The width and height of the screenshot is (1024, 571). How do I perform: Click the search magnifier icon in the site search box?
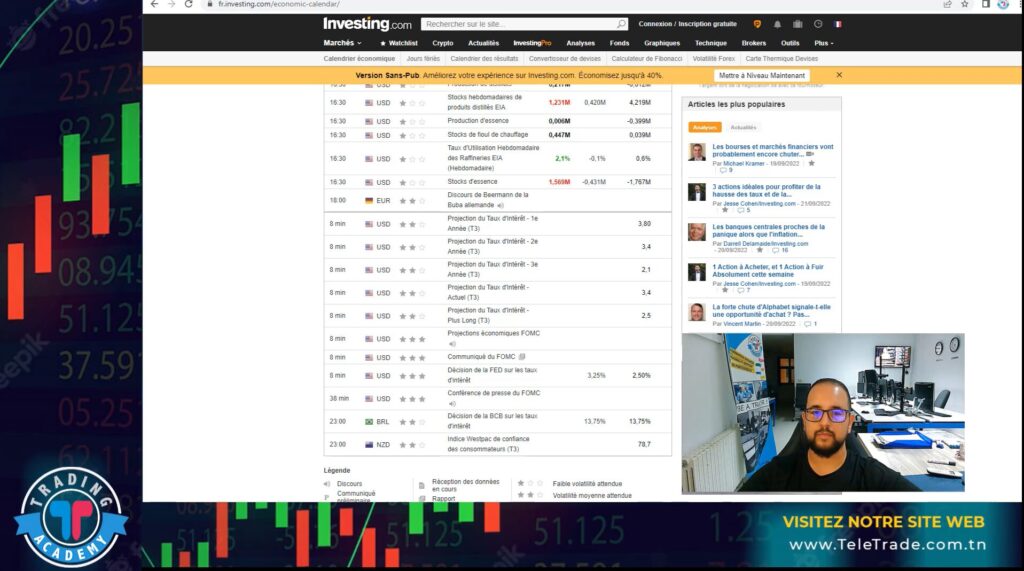pyautogui.click(x=621, y=24)
